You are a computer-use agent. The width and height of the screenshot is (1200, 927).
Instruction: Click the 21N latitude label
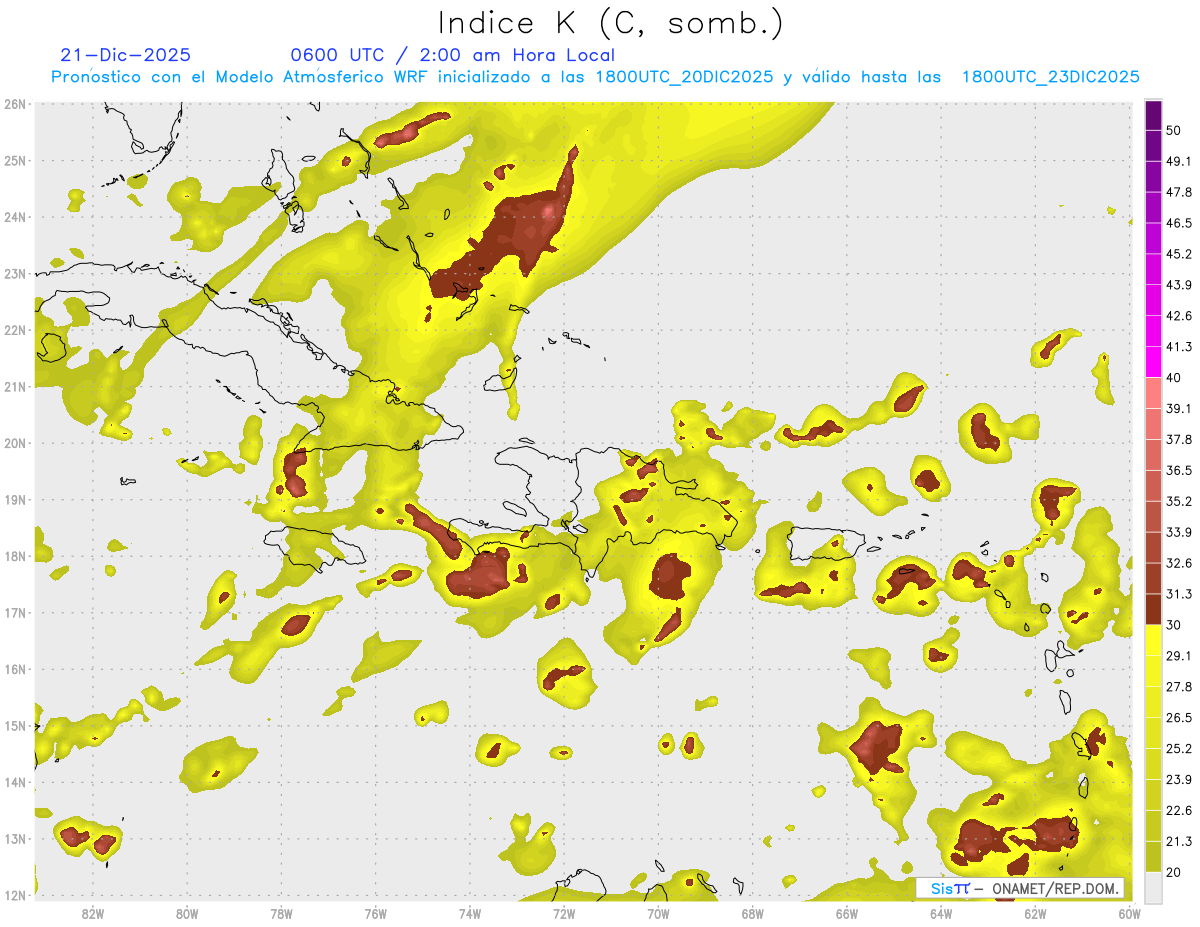click(x=15, y=386)
